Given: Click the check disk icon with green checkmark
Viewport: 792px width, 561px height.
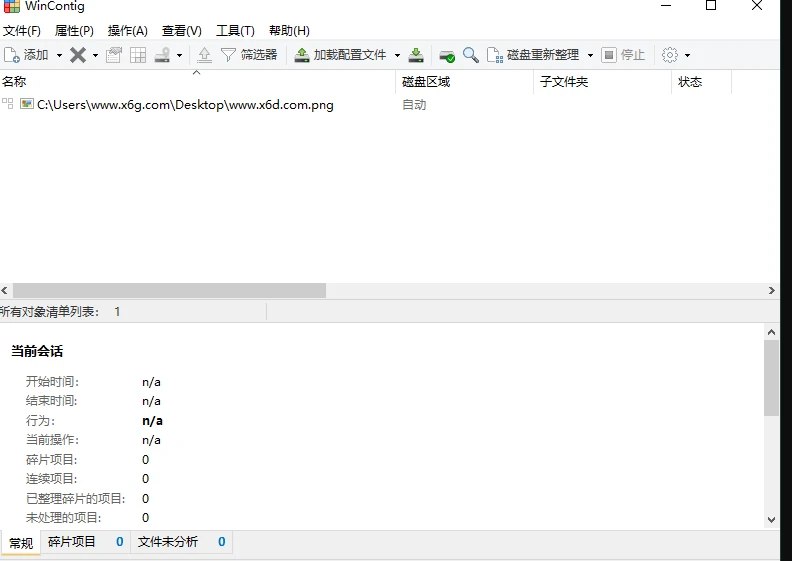Looking at the screenshot, I should coord(447,55).
